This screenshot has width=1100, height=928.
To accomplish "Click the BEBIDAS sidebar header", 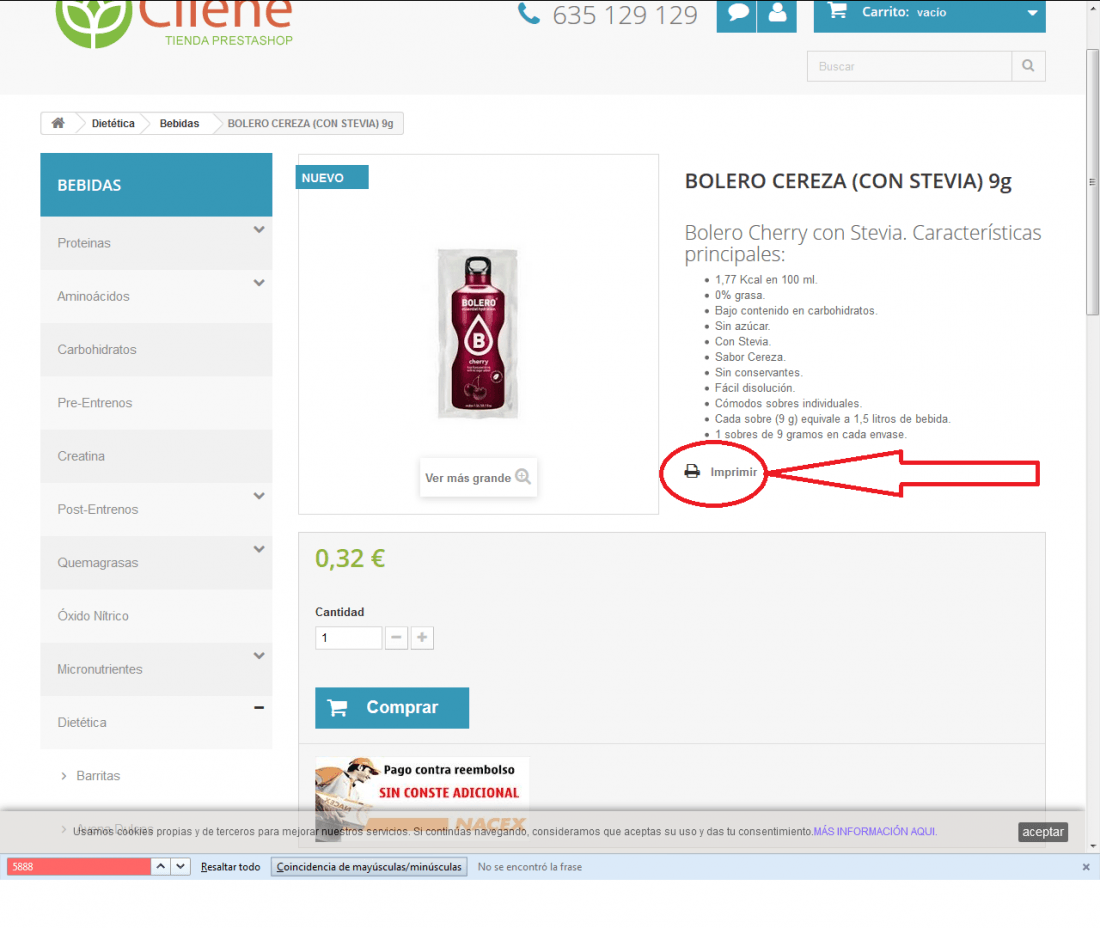I will pyautogui.click(x=156, y=185).
